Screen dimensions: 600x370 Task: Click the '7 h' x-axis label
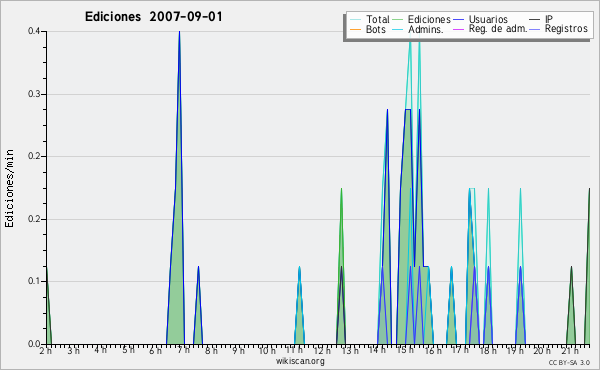coord(183,350)
